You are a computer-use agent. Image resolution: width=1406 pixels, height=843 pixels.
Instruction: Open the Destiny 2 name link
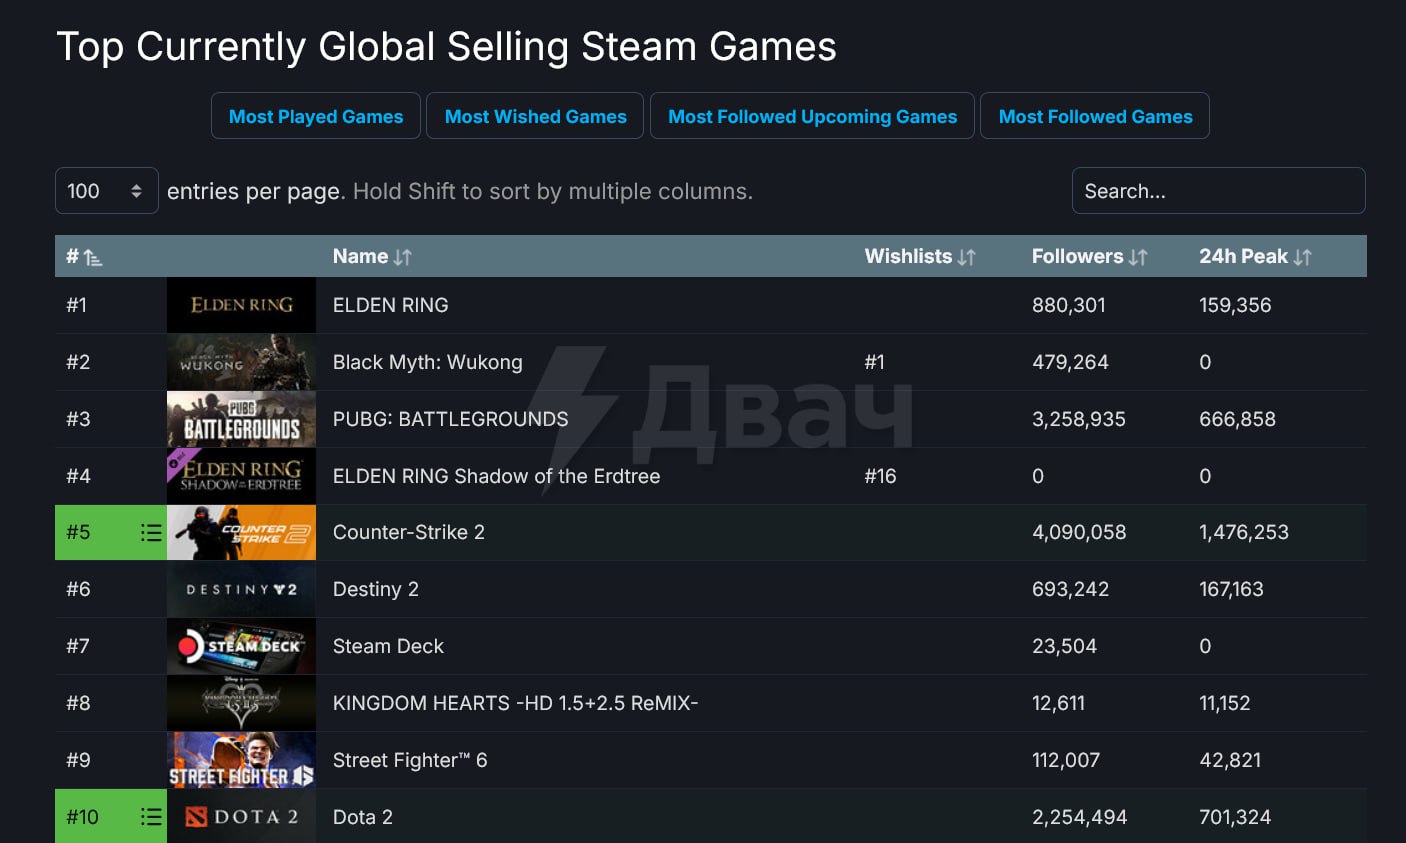pyautogui.click(x=375, y=590)
